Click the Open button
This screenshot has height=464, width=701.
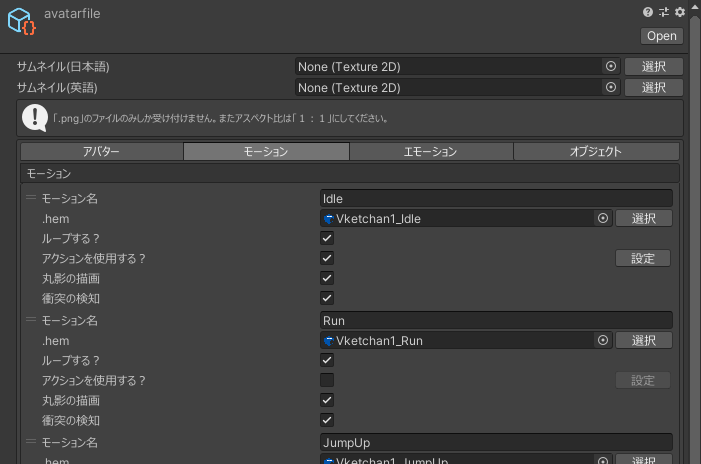click(x=662, y=36)
